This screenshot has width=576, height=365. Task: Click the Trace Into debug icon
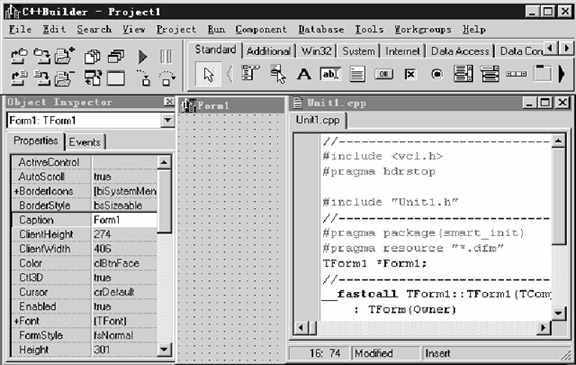(144, 78)
